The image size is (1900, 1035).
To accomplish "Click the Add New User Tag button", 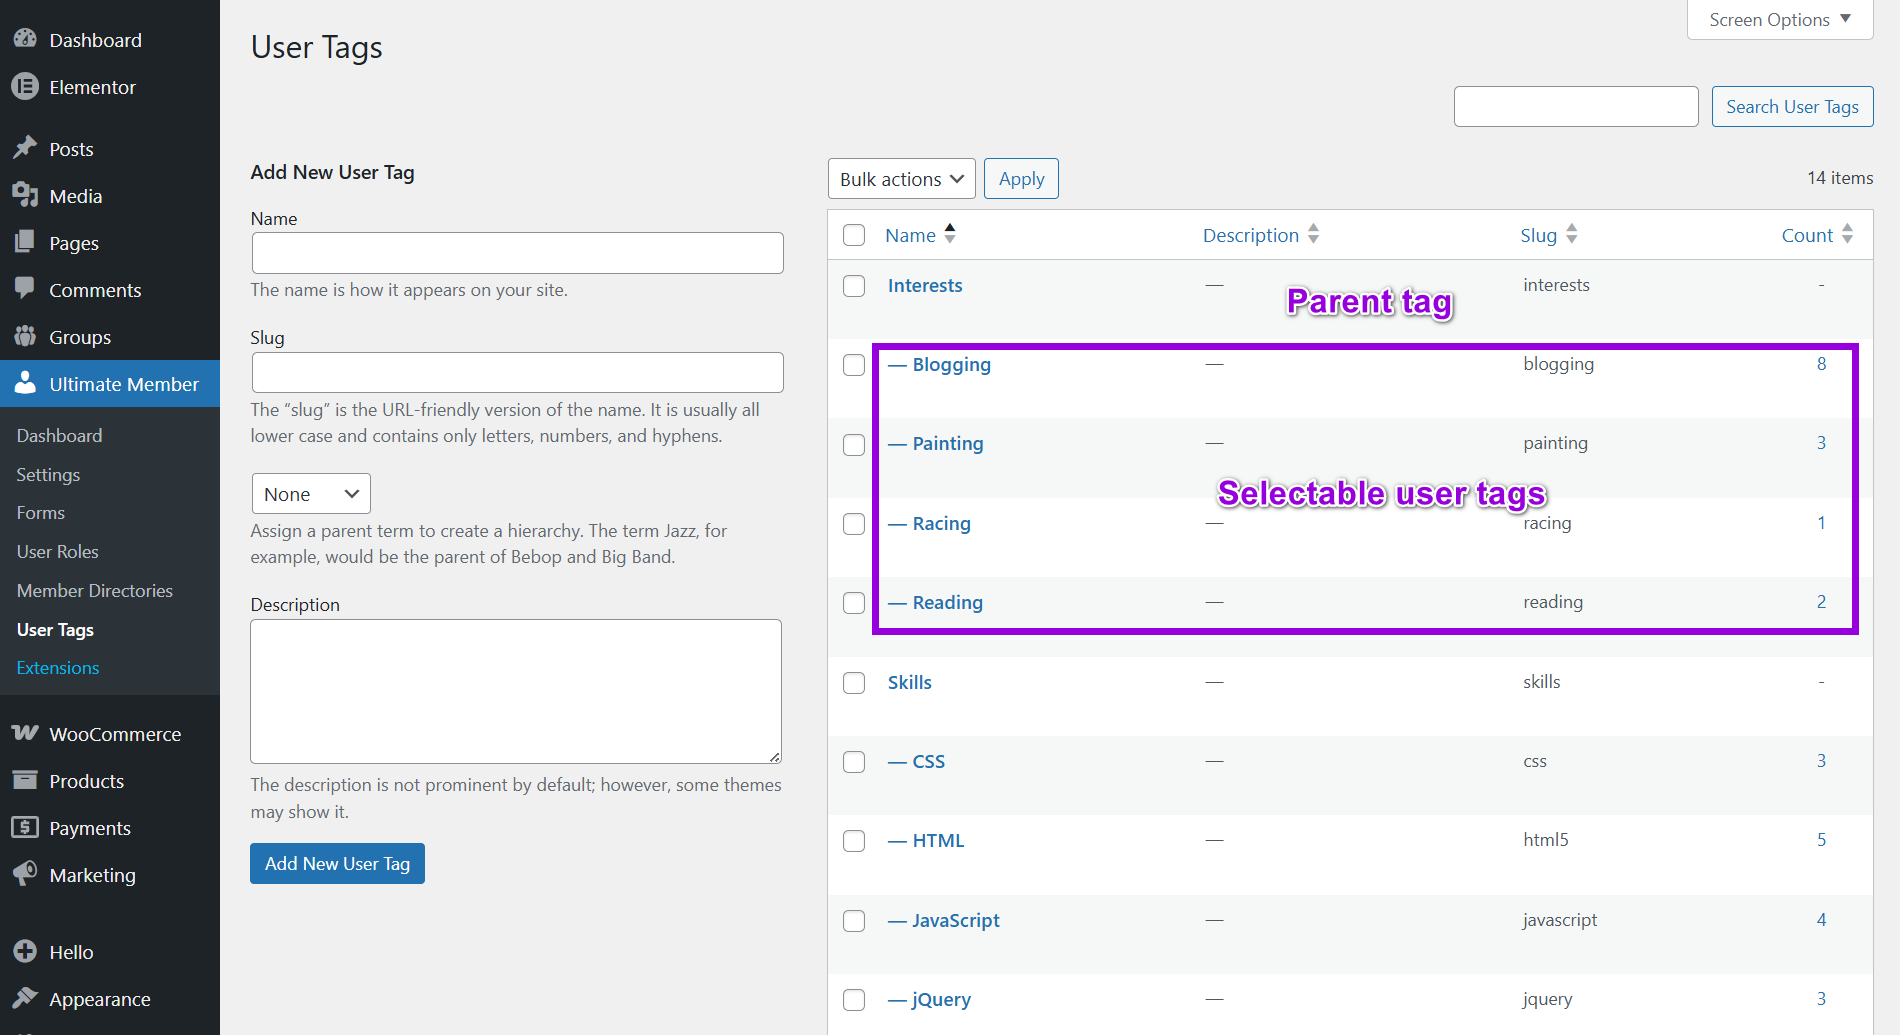I will click(x=337, y=864).
